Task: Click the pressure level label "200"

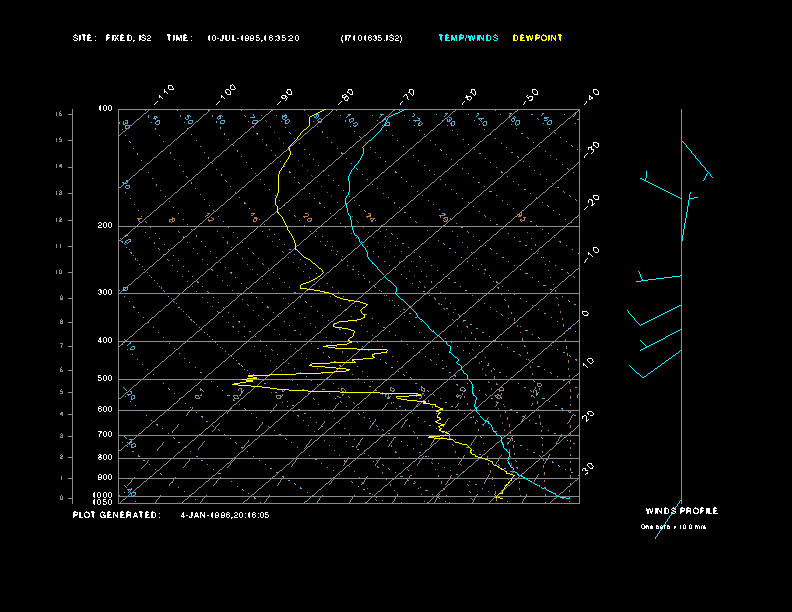Action: (105, 226)
